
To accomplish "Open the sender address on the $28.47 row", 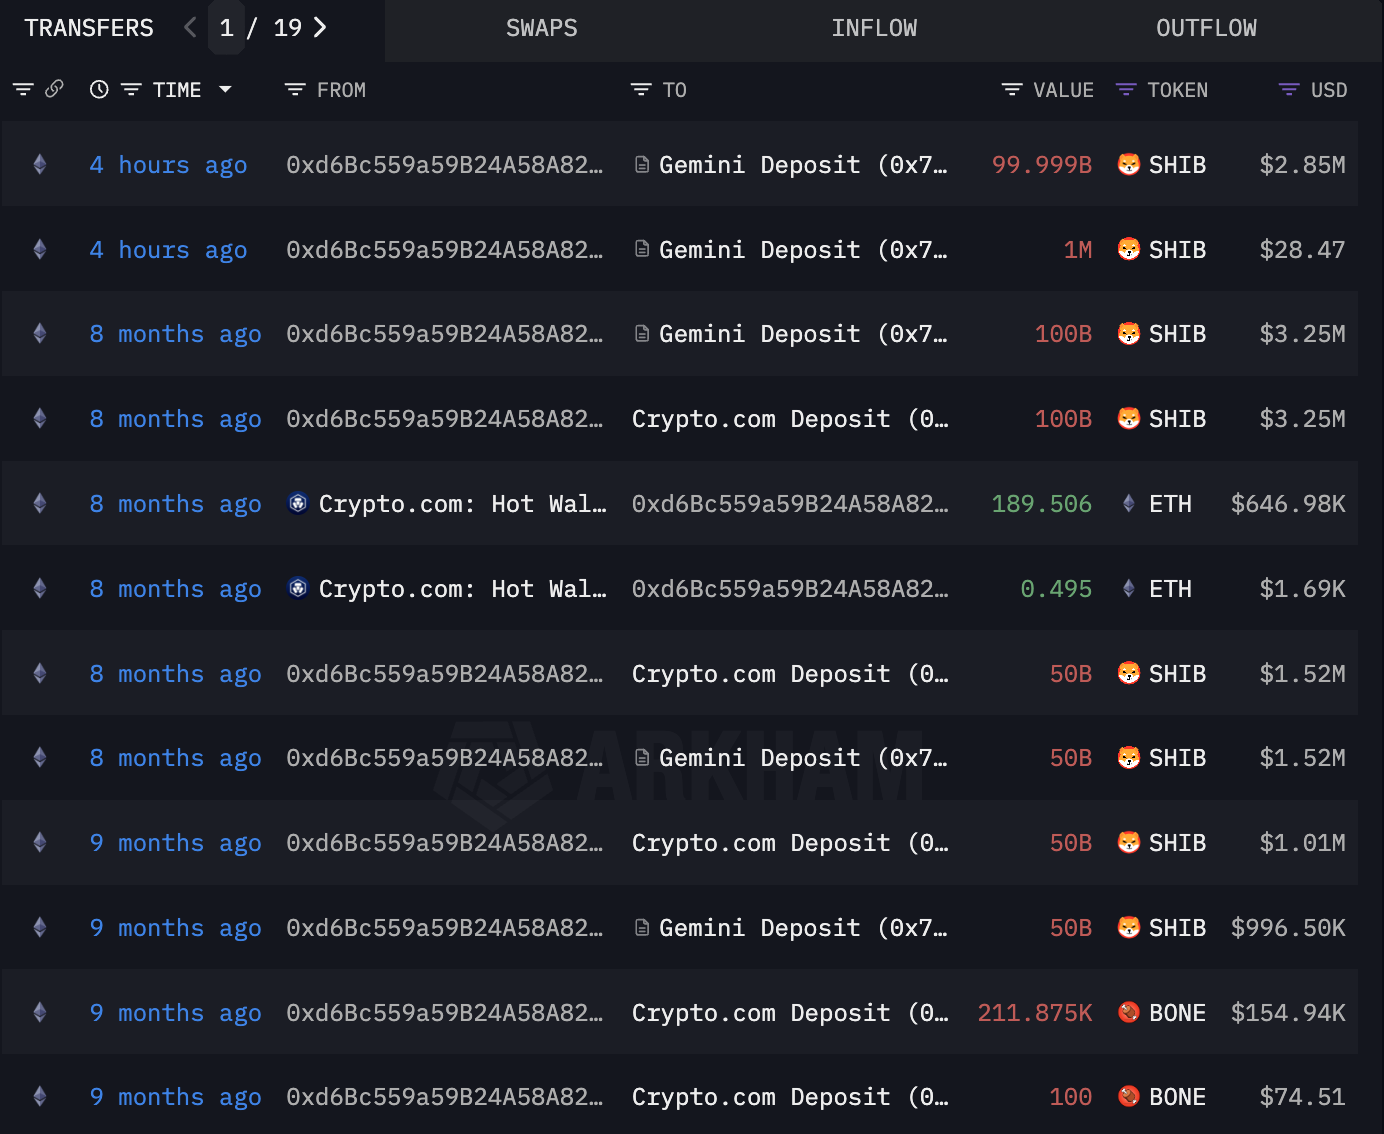I will (x=445, y=250).
